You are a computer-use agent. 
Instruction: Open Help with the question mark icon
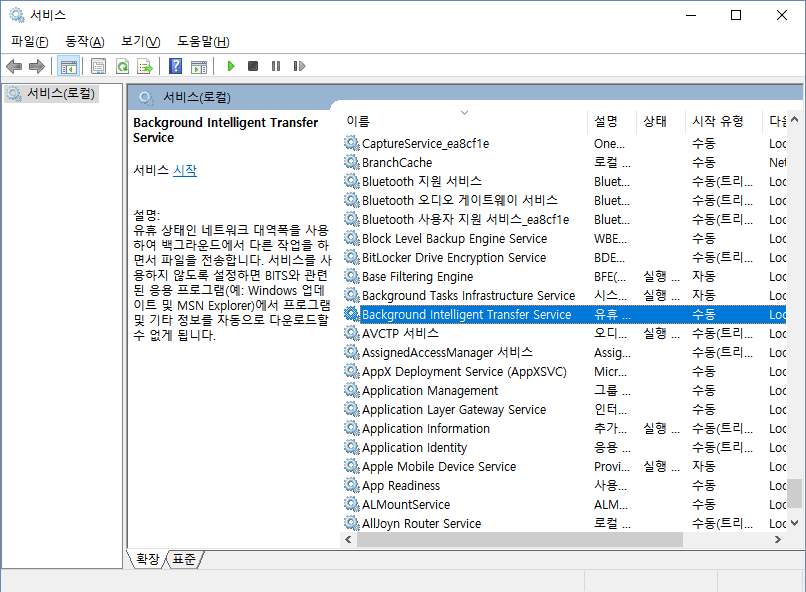(175, 67)
